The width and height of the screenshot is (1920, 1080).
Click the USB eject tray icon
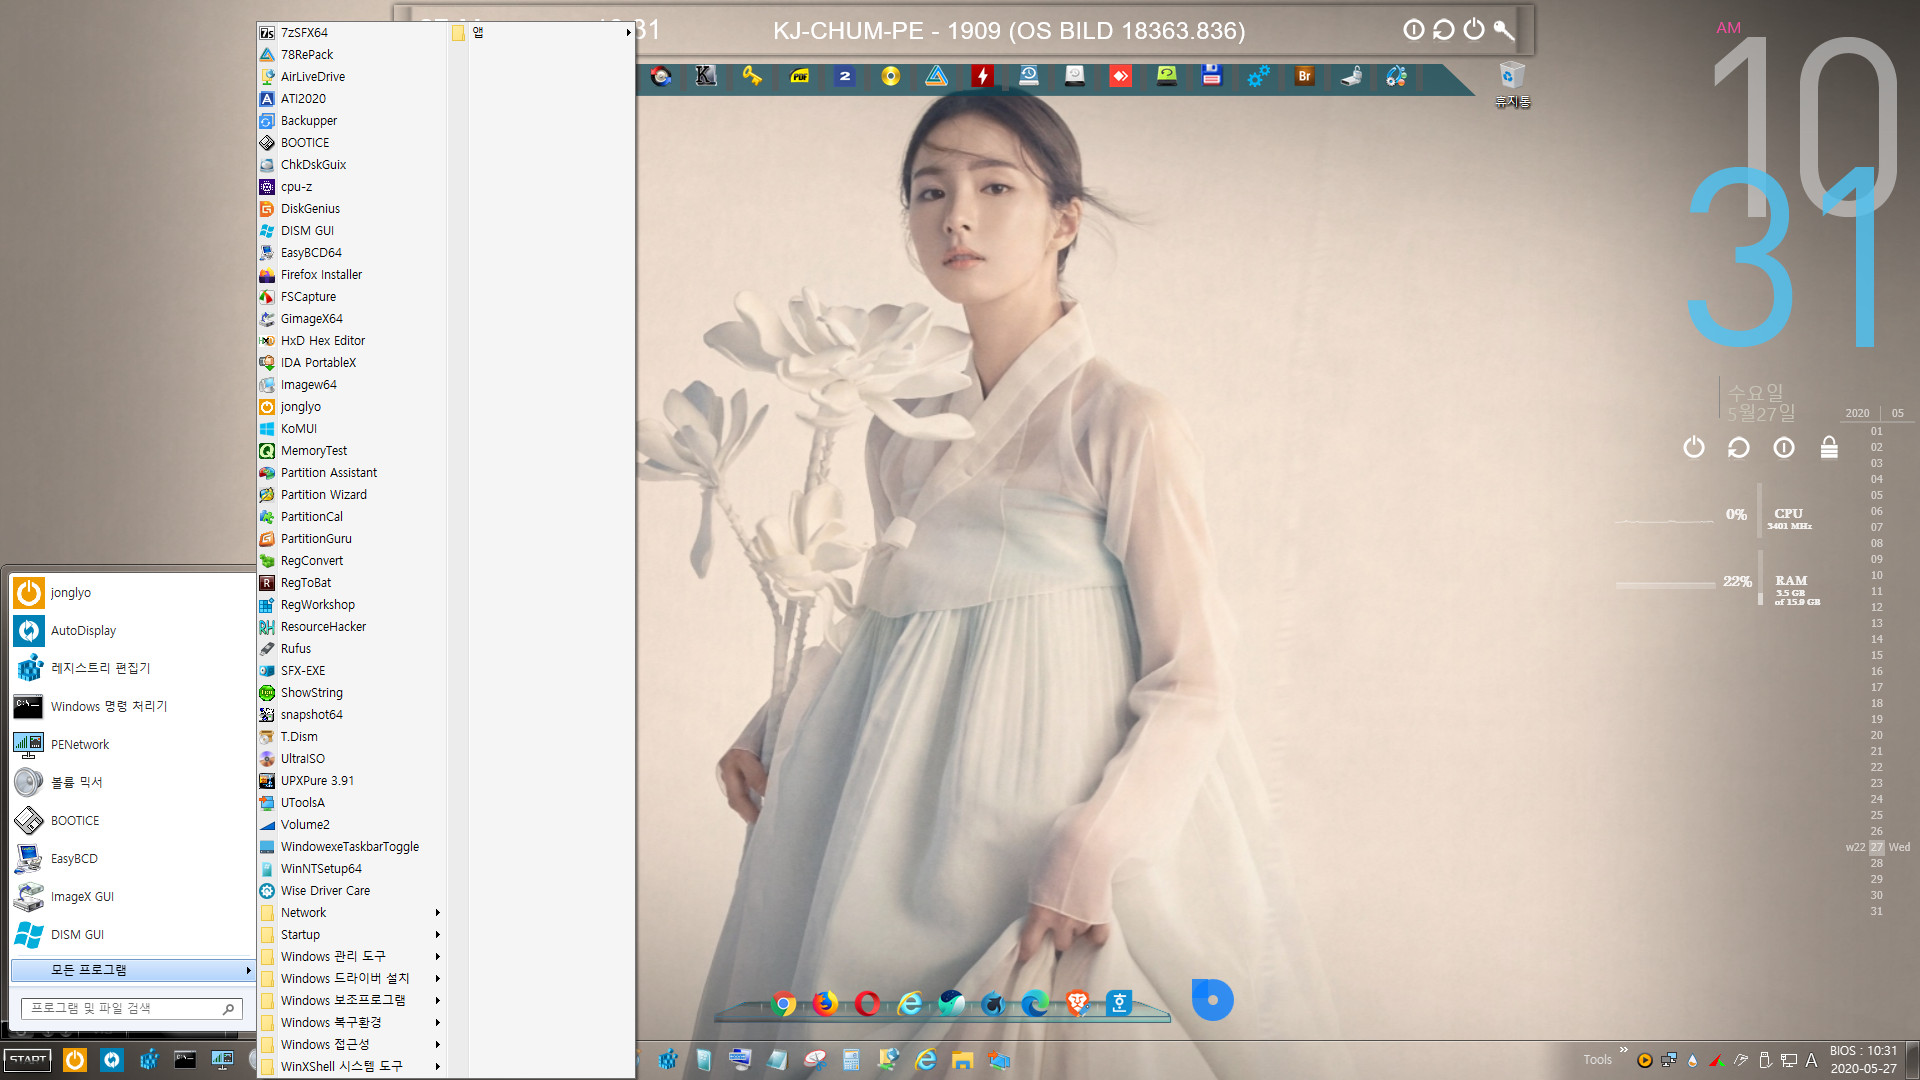pos(1765,1060)
